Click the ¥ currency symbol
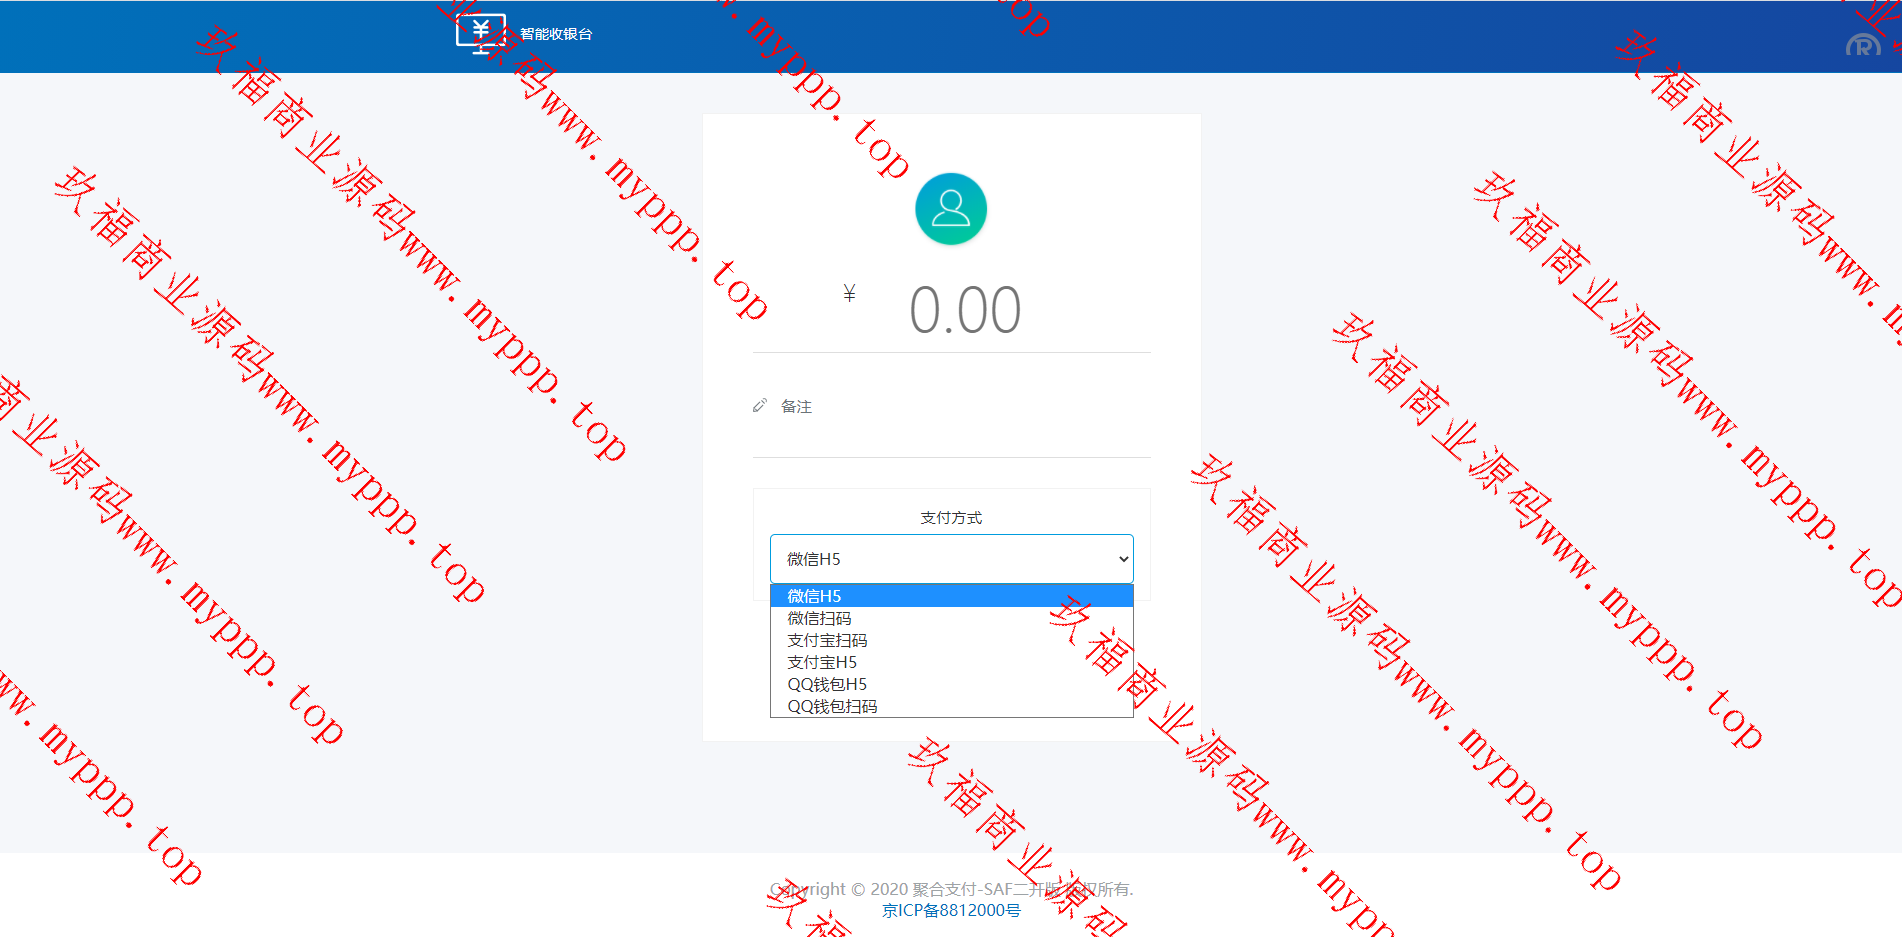The height and width of the screenshot is (937, 1902). tap(849, 293)
